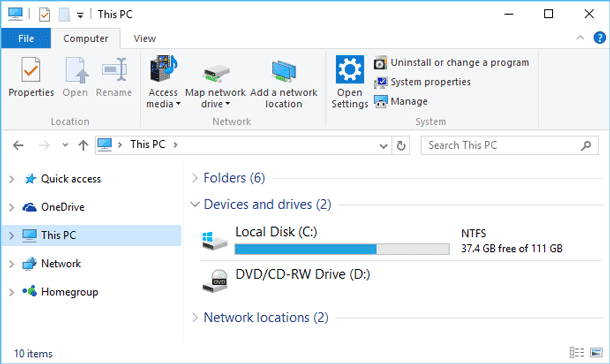
Task: Click the chevron before This PC breadcrumb
Action: 120,145
